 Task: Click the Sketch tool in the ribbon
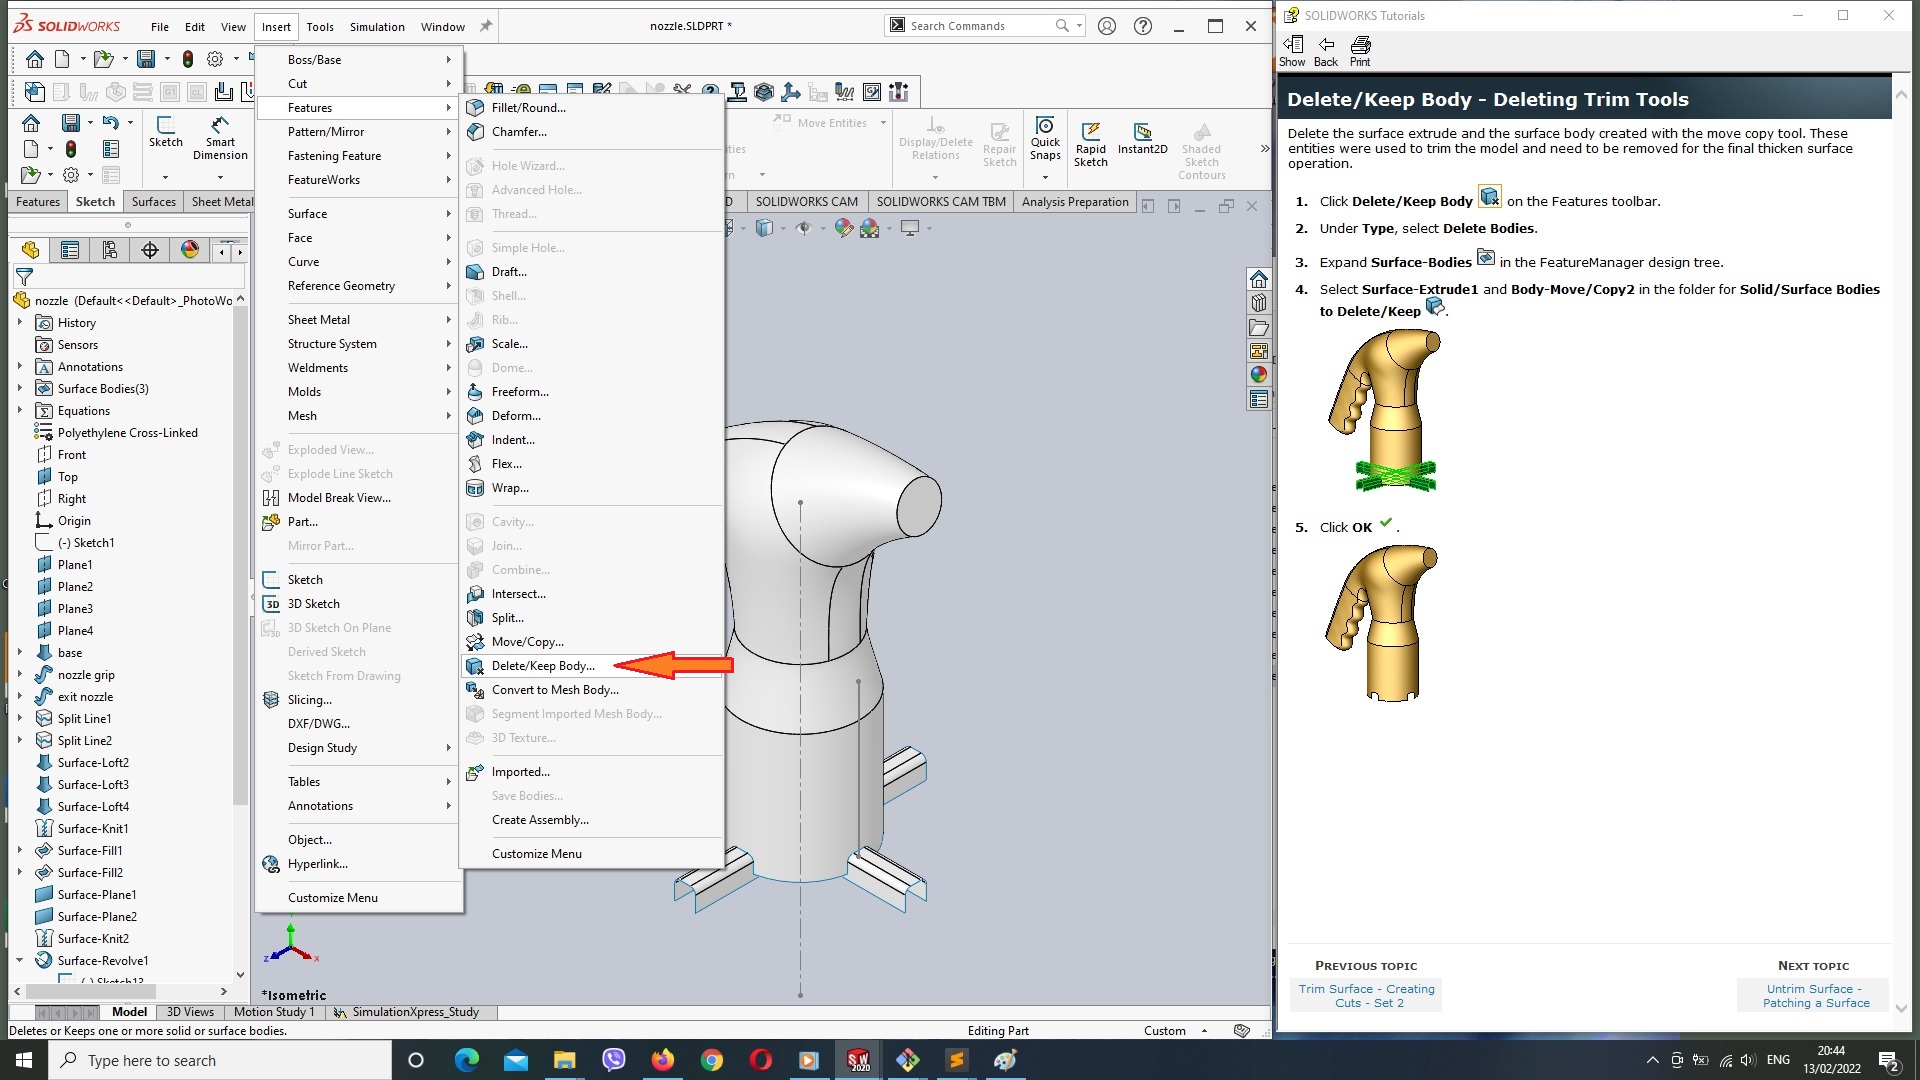(x=166, y=131)
